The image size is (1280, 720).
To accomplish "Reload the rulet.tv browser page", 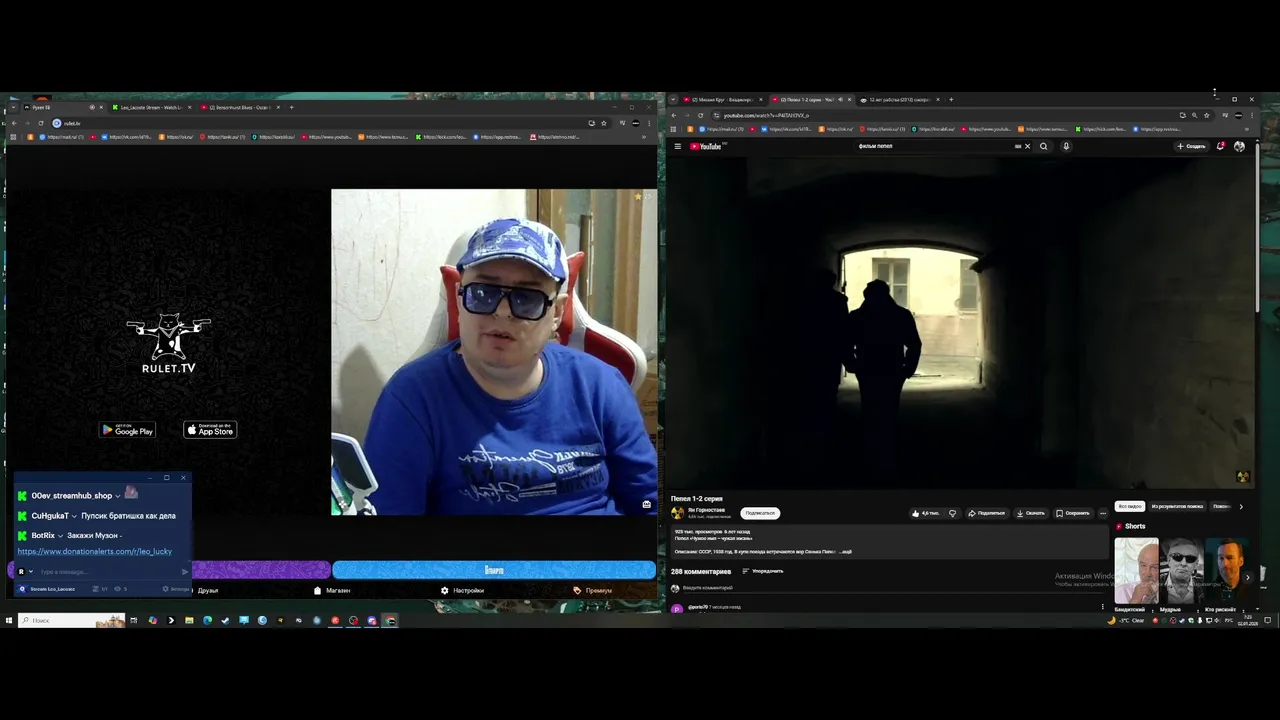I will tap(40, 123).
